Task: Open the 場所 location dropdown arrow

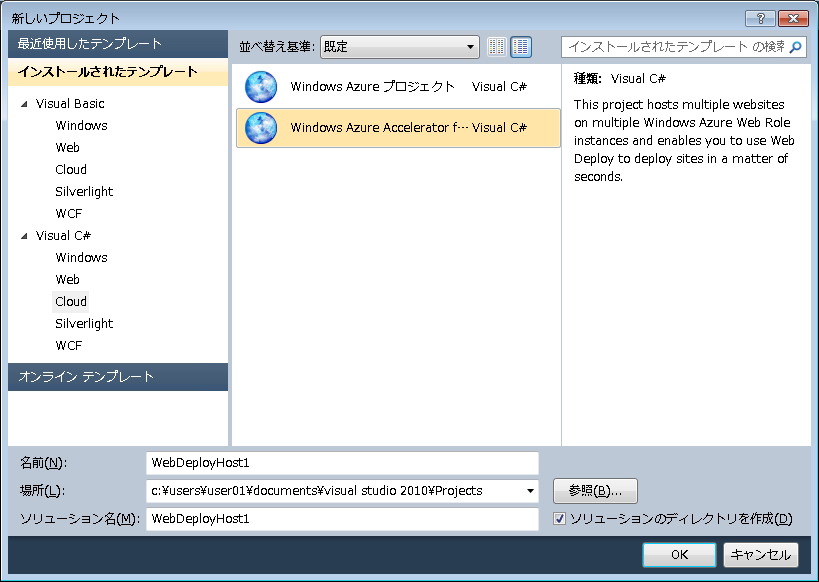Action: click(x=530, y=491)
